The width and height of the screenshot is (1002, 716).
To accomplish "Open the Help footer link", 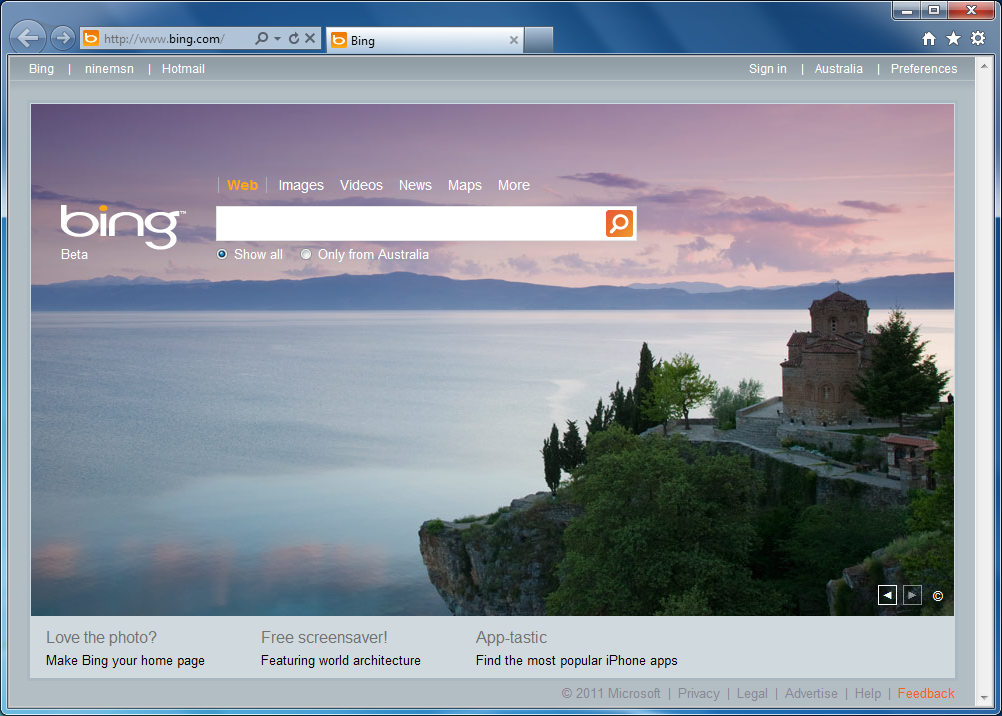I will 868,694.
